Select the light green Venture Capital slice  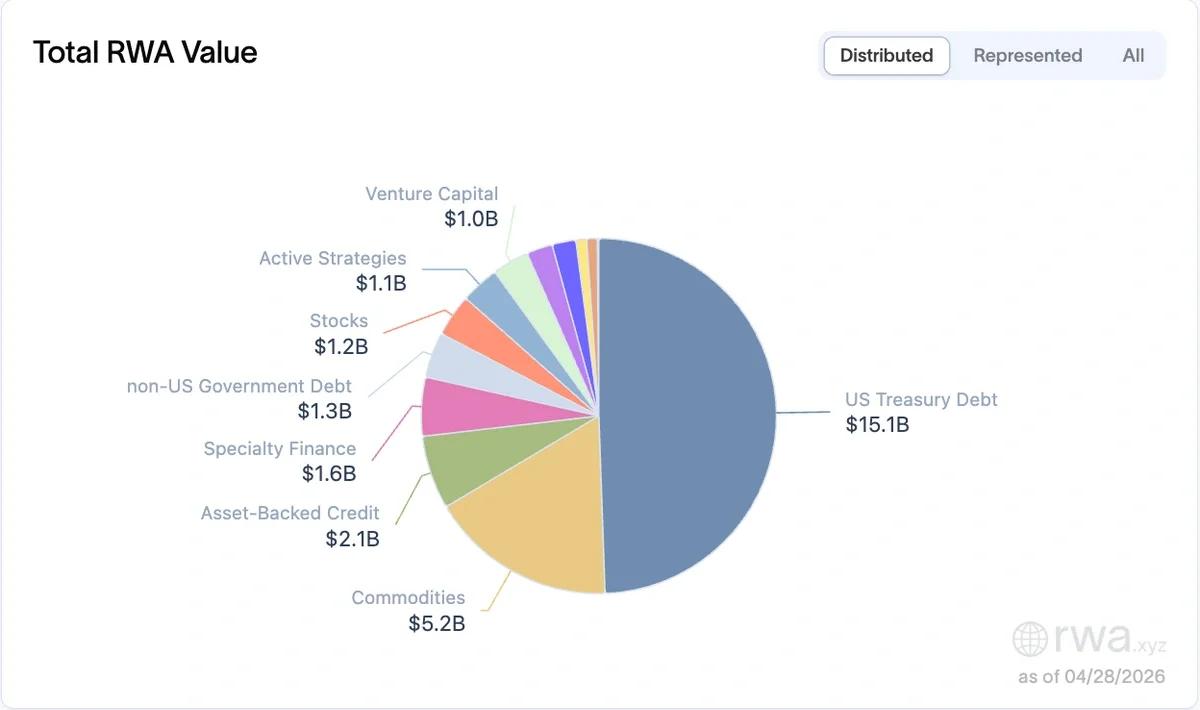515,277
